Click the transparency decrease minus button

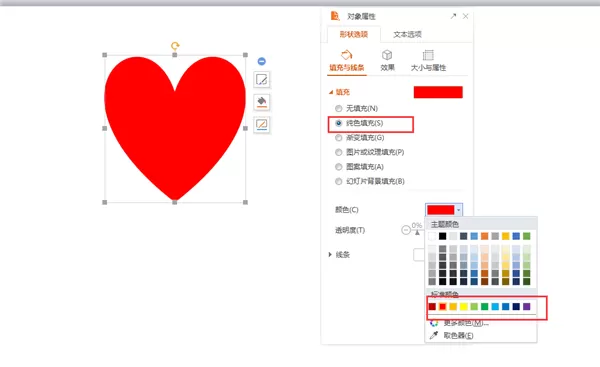(x=406, y=230)
